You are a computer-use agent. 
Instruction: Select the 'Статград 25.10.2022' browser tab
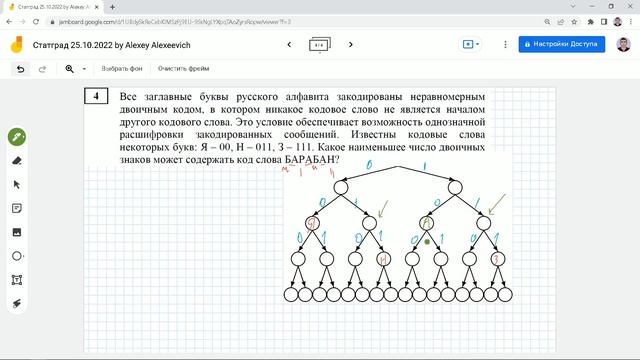point(53,7)
